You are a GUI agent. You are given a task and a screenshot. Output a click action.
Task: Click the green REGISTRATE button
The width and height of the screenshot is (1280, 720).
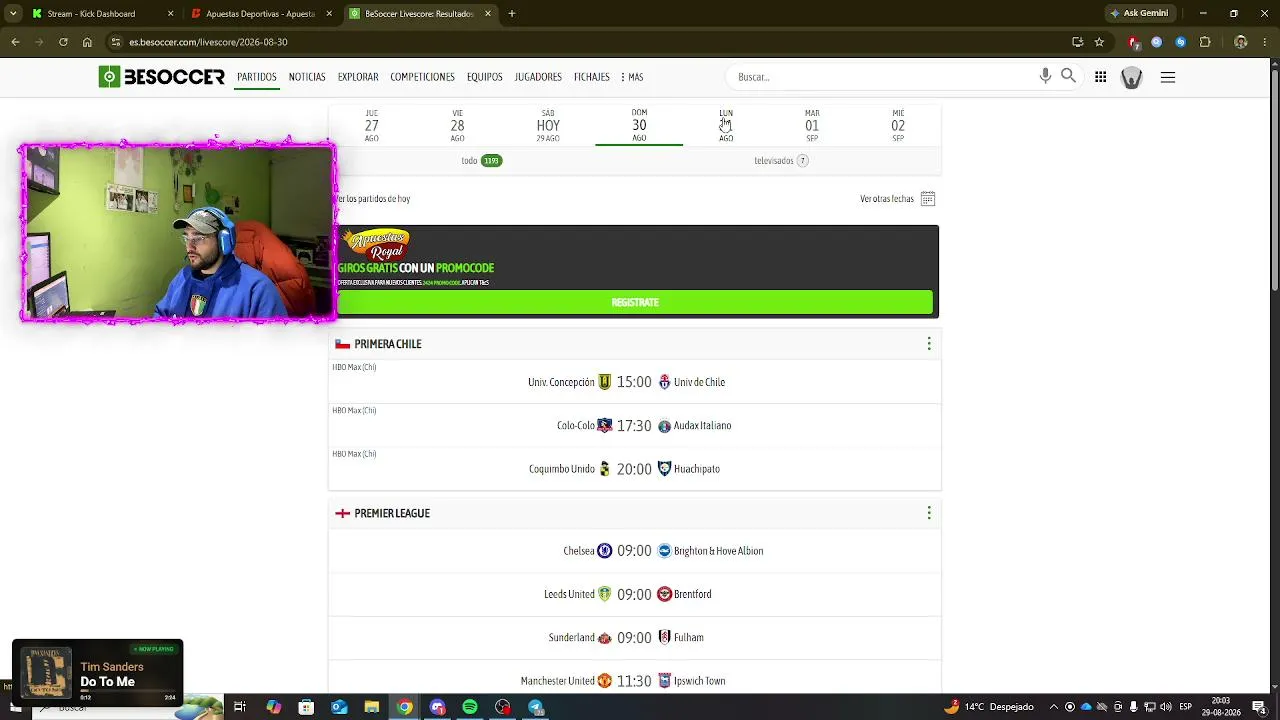click(x=635, y=302)
